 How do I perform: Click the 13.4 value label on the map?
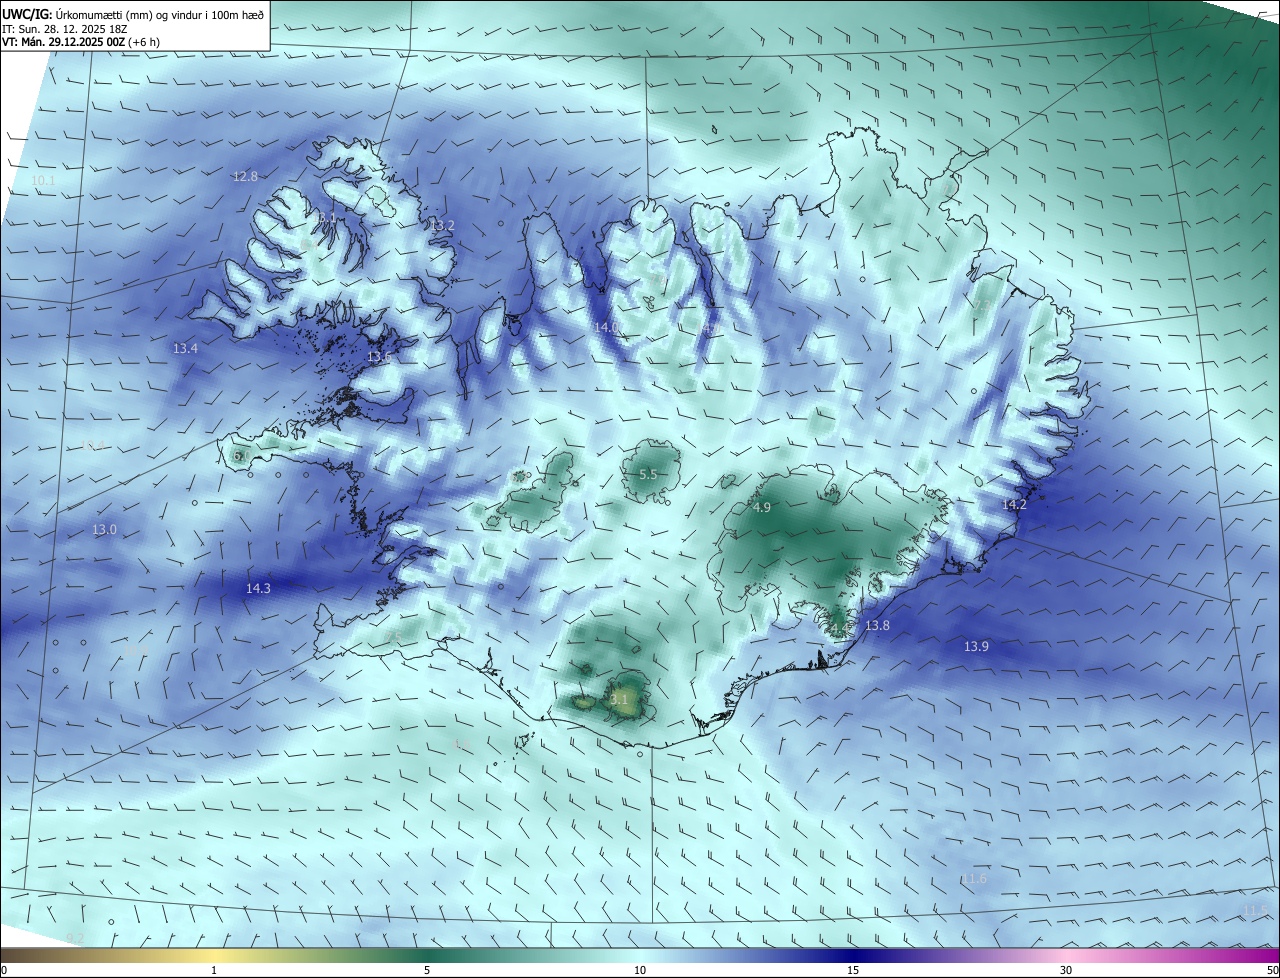click(x=185, y=349)
